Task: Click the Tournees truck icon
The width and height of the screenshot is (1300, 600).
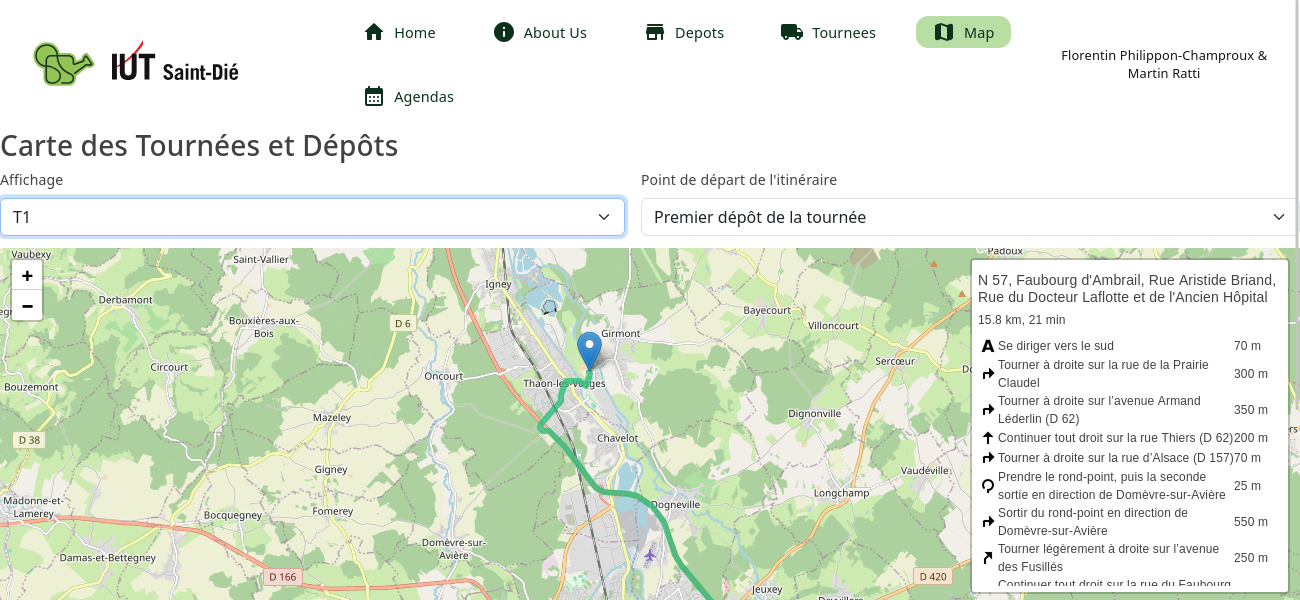Action: (x=792, y=32)
